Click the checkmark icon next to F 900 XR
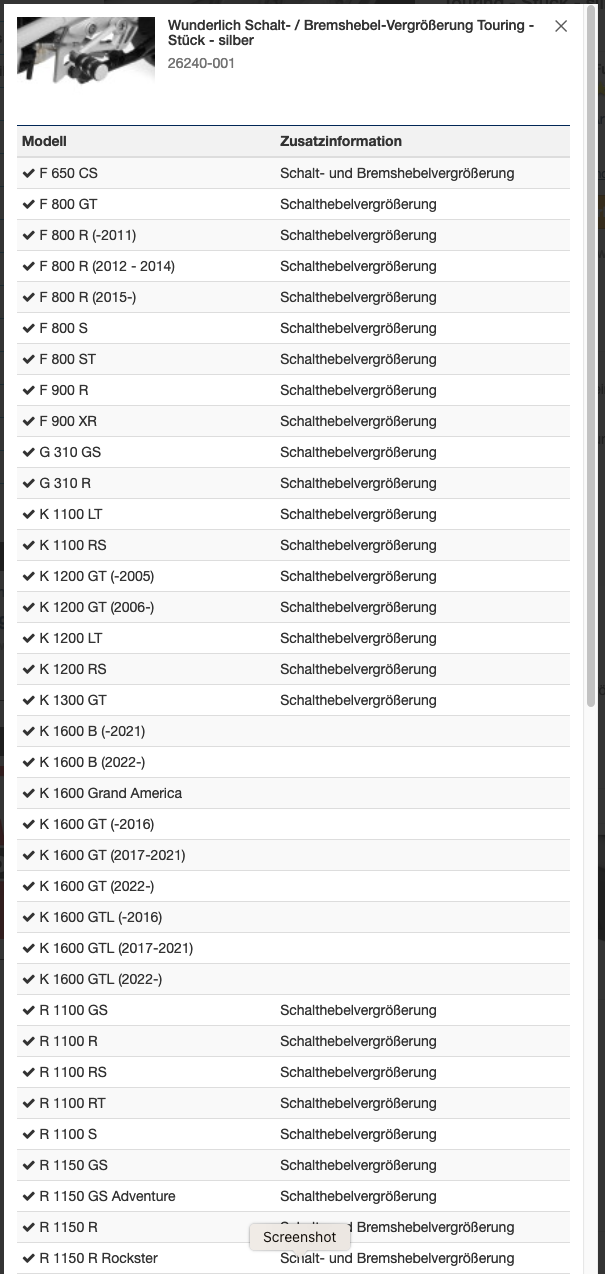This screenshot has height=1274, width=605. pos(28,421)
